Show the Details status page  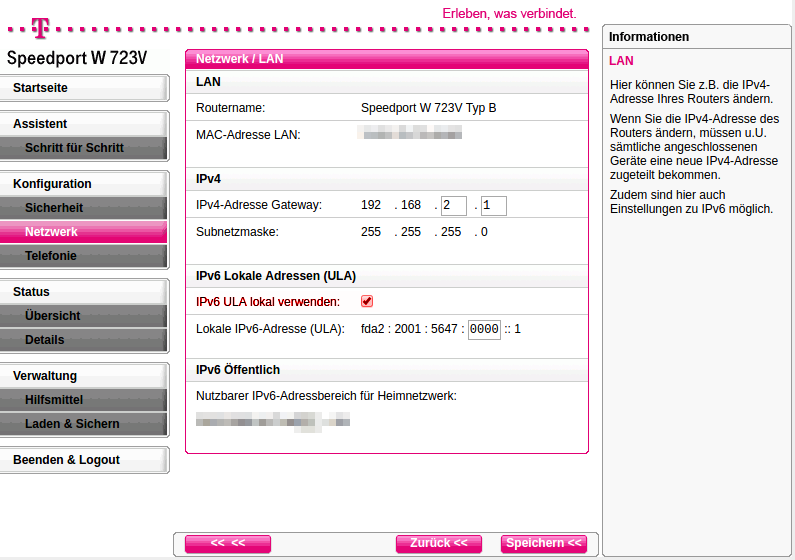84,340
